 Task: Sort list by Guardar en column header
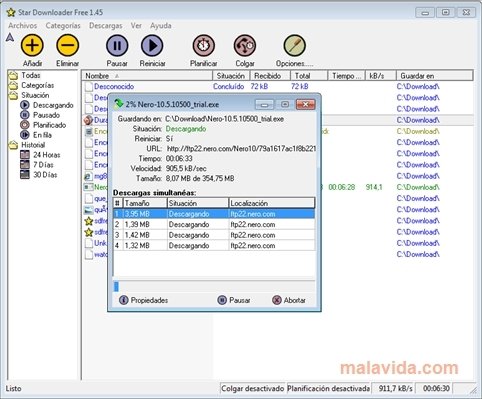click(435, 76)
